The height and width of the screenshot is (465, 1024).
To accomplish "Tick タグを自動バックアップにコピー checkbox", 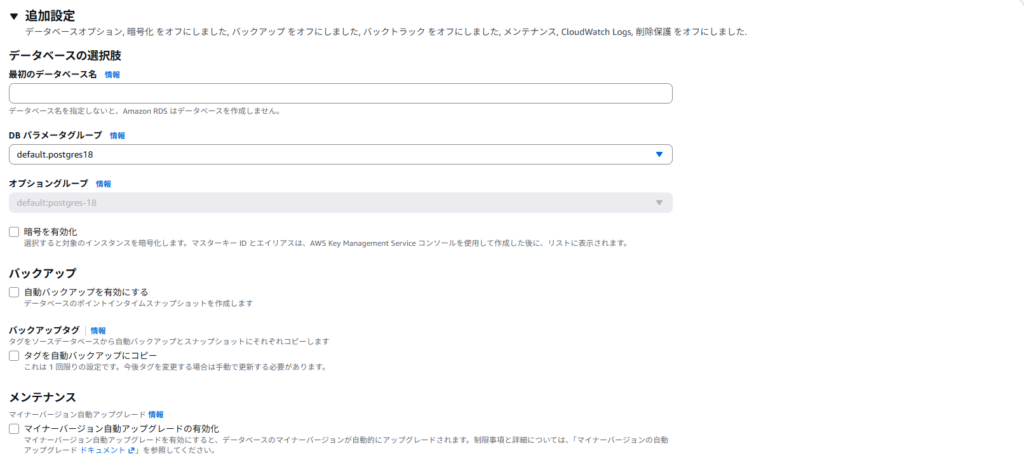I will 14,355.
